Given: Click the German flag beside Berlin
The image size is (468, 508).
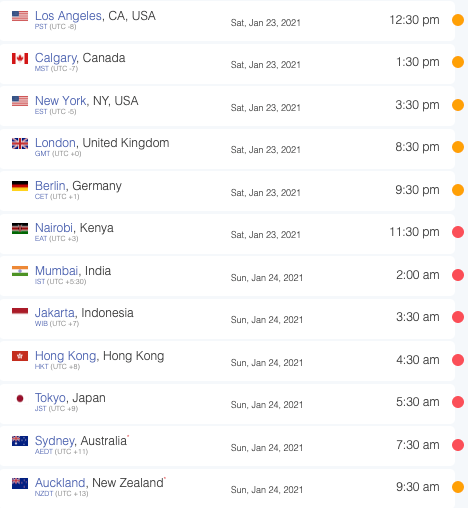Looking at the screenshot, I should (20, 186).
